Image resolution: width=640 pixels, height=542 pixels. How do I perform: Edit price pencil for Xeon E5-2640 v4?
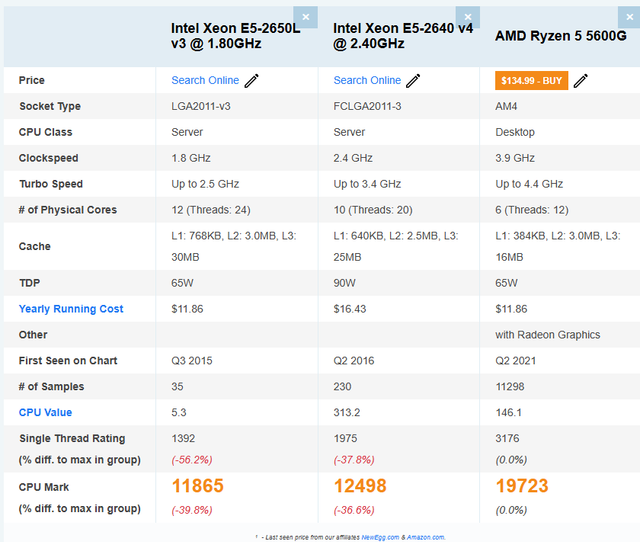click(x=413, y=81)
